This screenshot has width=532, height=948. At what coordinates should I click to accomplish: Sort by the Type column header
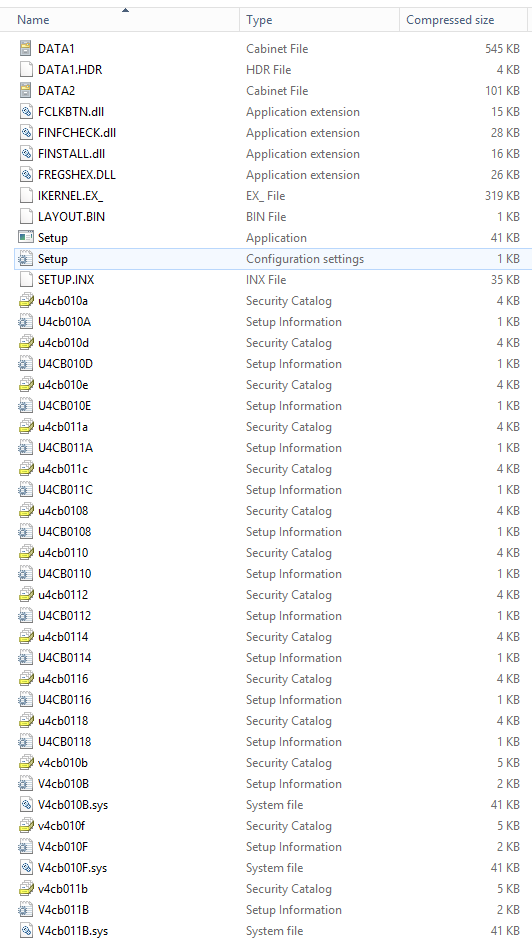coord(259,20)
